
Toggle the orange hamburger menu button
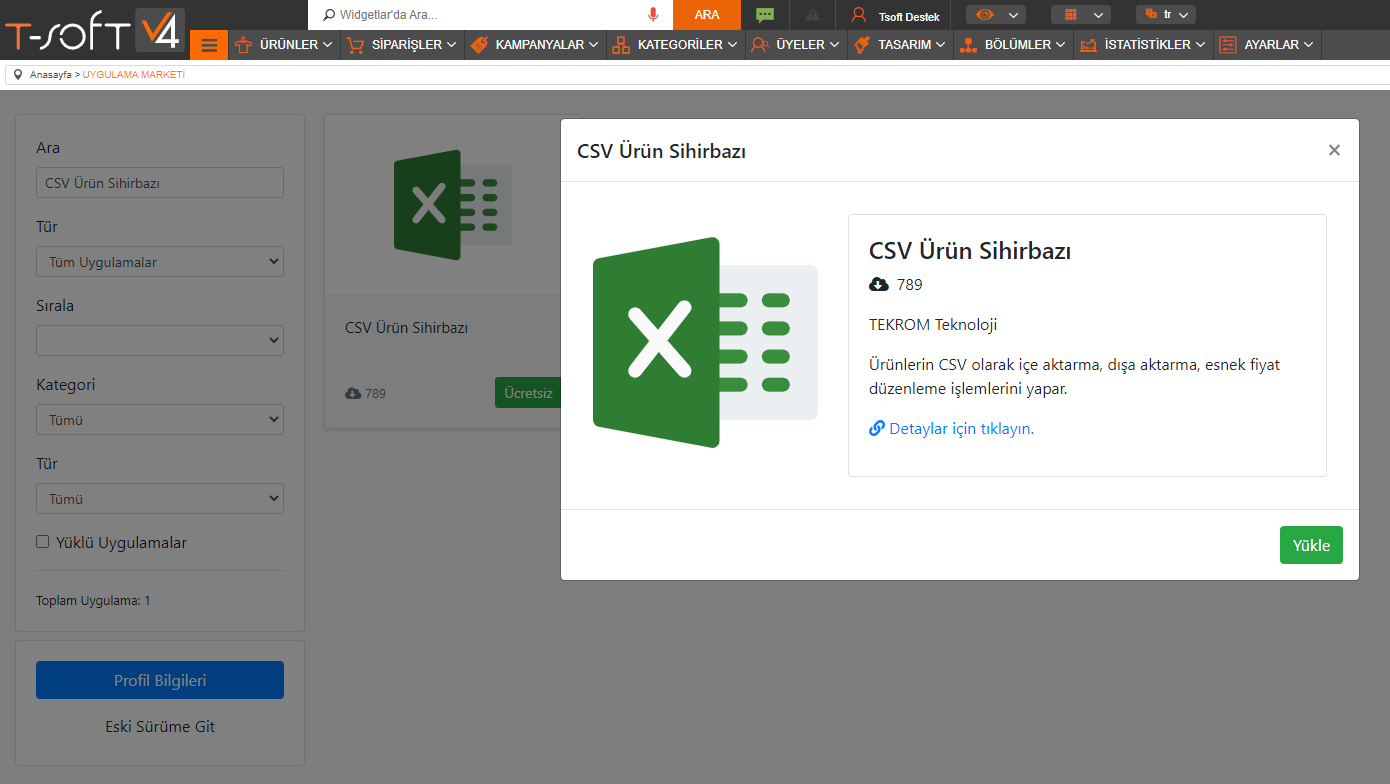(209, 45)
